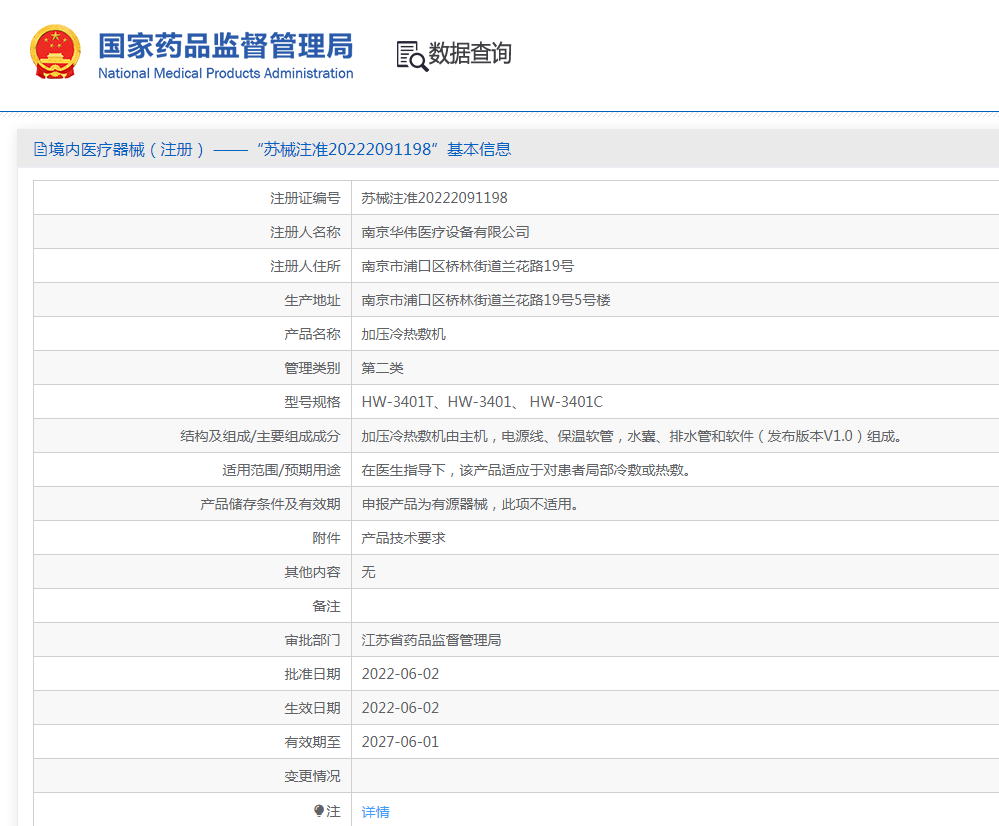Click the expiry date 2027-06-01
This screenshot has height=826, width=999.
tap(400, 742)
